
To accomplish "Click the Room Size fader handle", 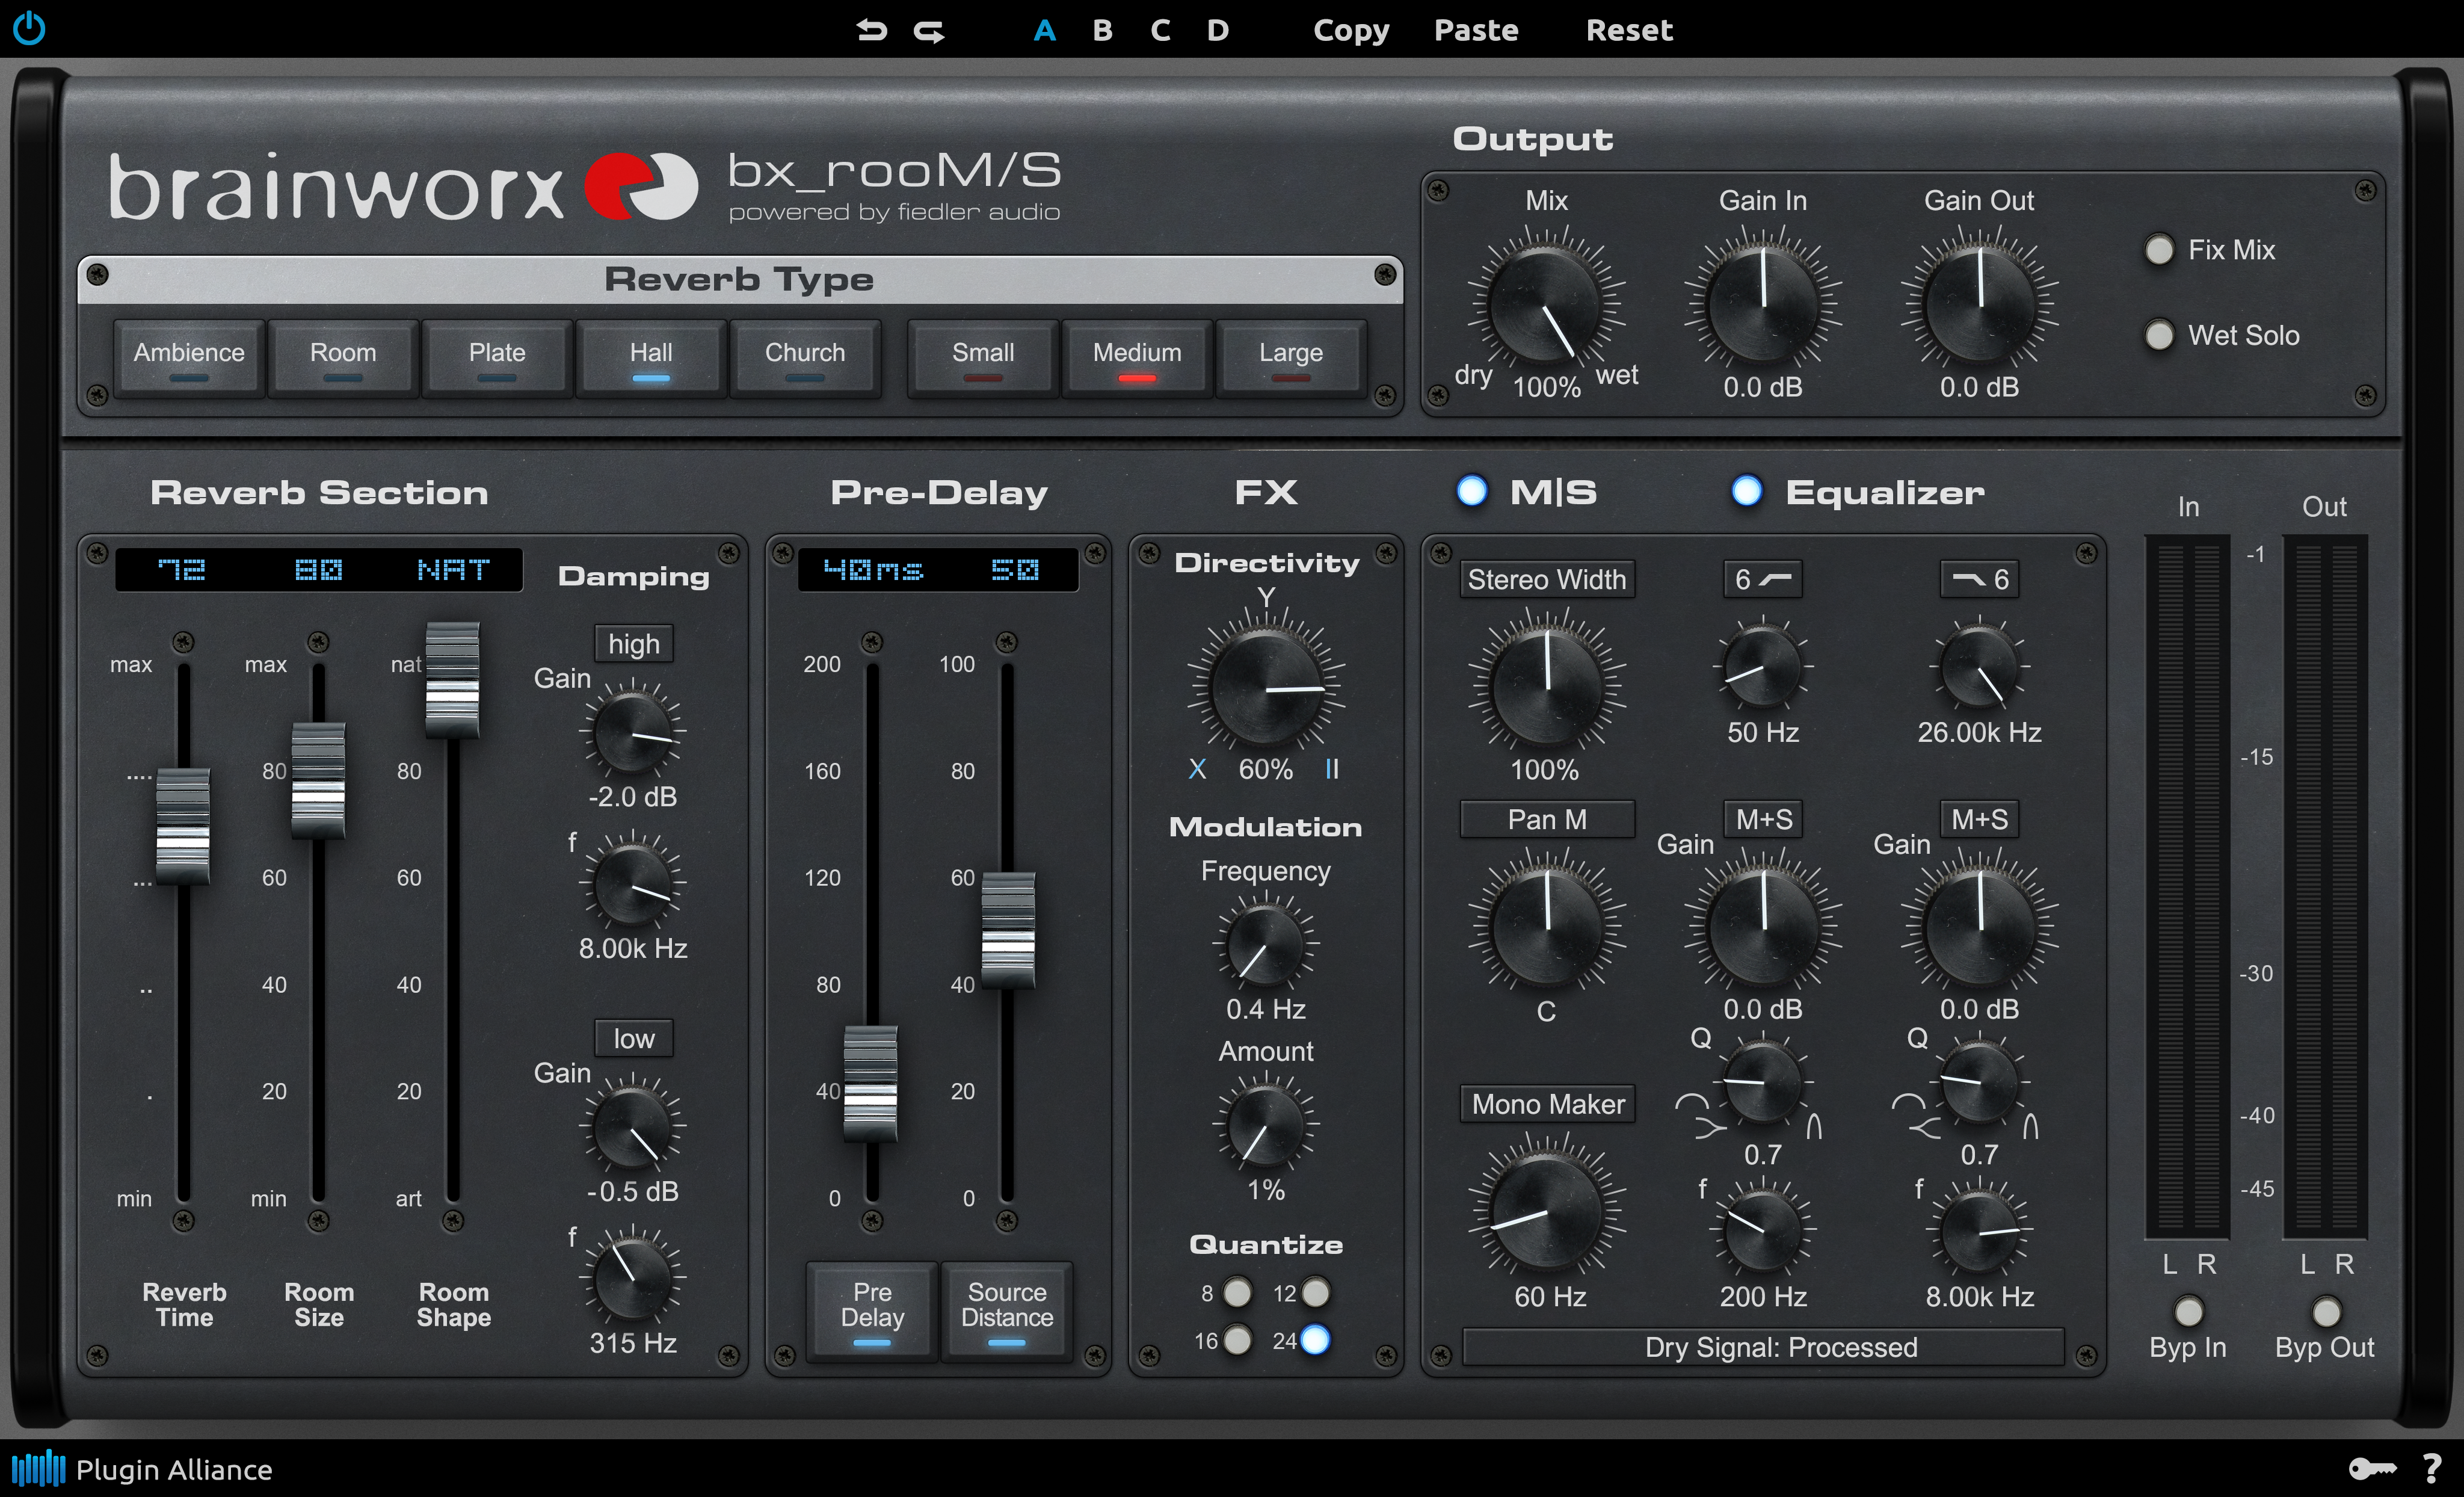I will 318,780.
